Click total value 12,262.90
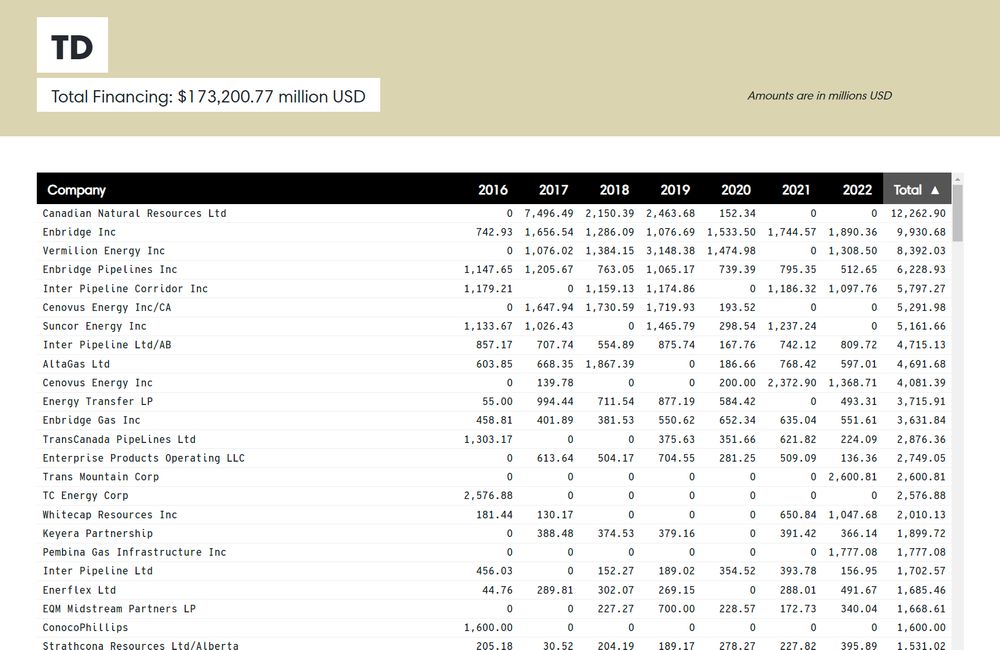The image size is (1000, 650). coord(918,213)
